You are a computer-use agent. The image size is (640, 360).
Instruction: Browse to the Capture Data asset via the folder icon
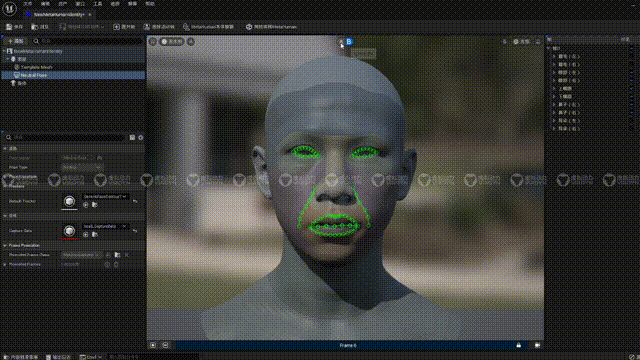[95, 235]
